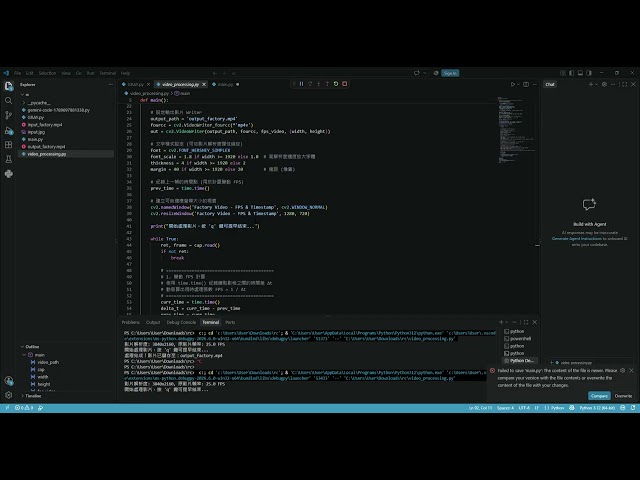Open the Source Control view
Viewport: 640px width, 480px height.
coord(9,115)
